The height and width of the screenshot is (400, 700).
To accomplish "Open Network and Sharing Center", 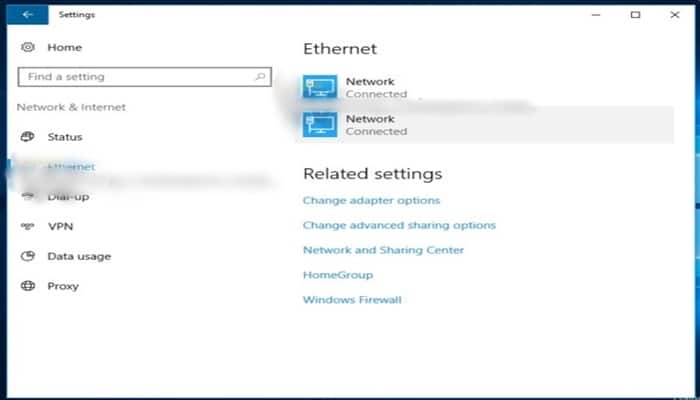I will click(x=383, y=250).
